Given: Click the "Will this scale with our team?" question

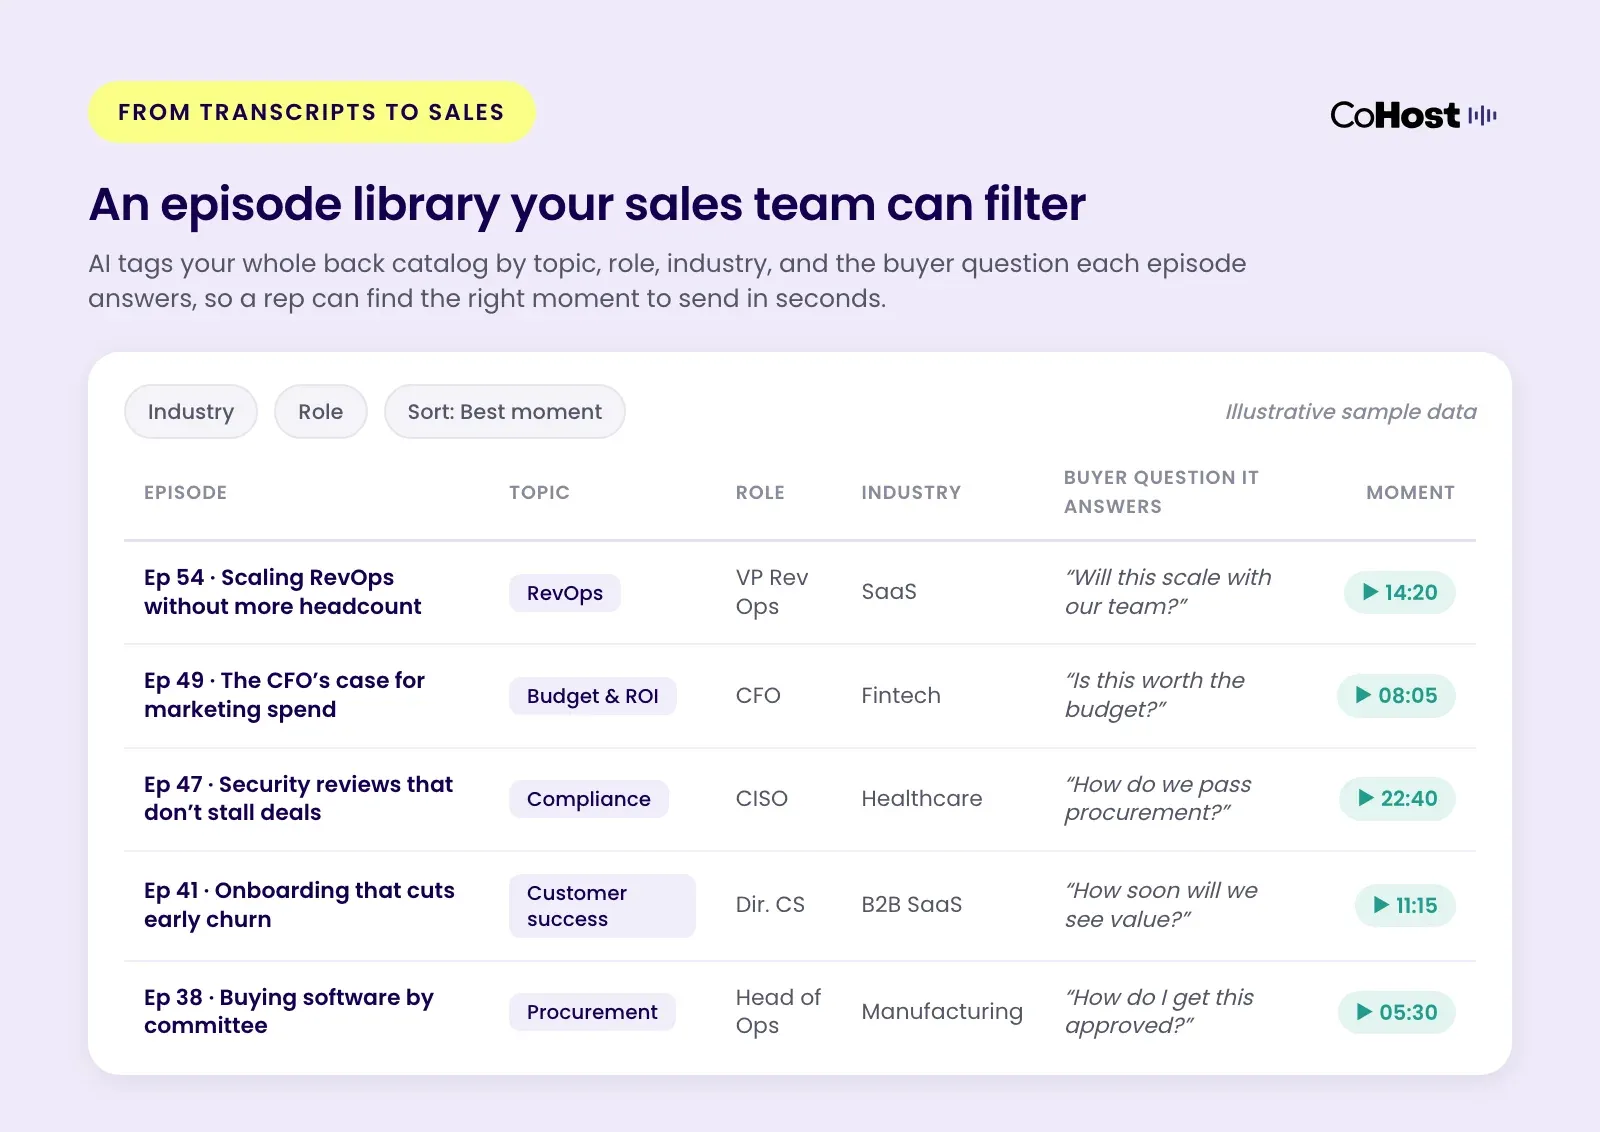Looking at the screenshot, I should [x=1168, y=592].
